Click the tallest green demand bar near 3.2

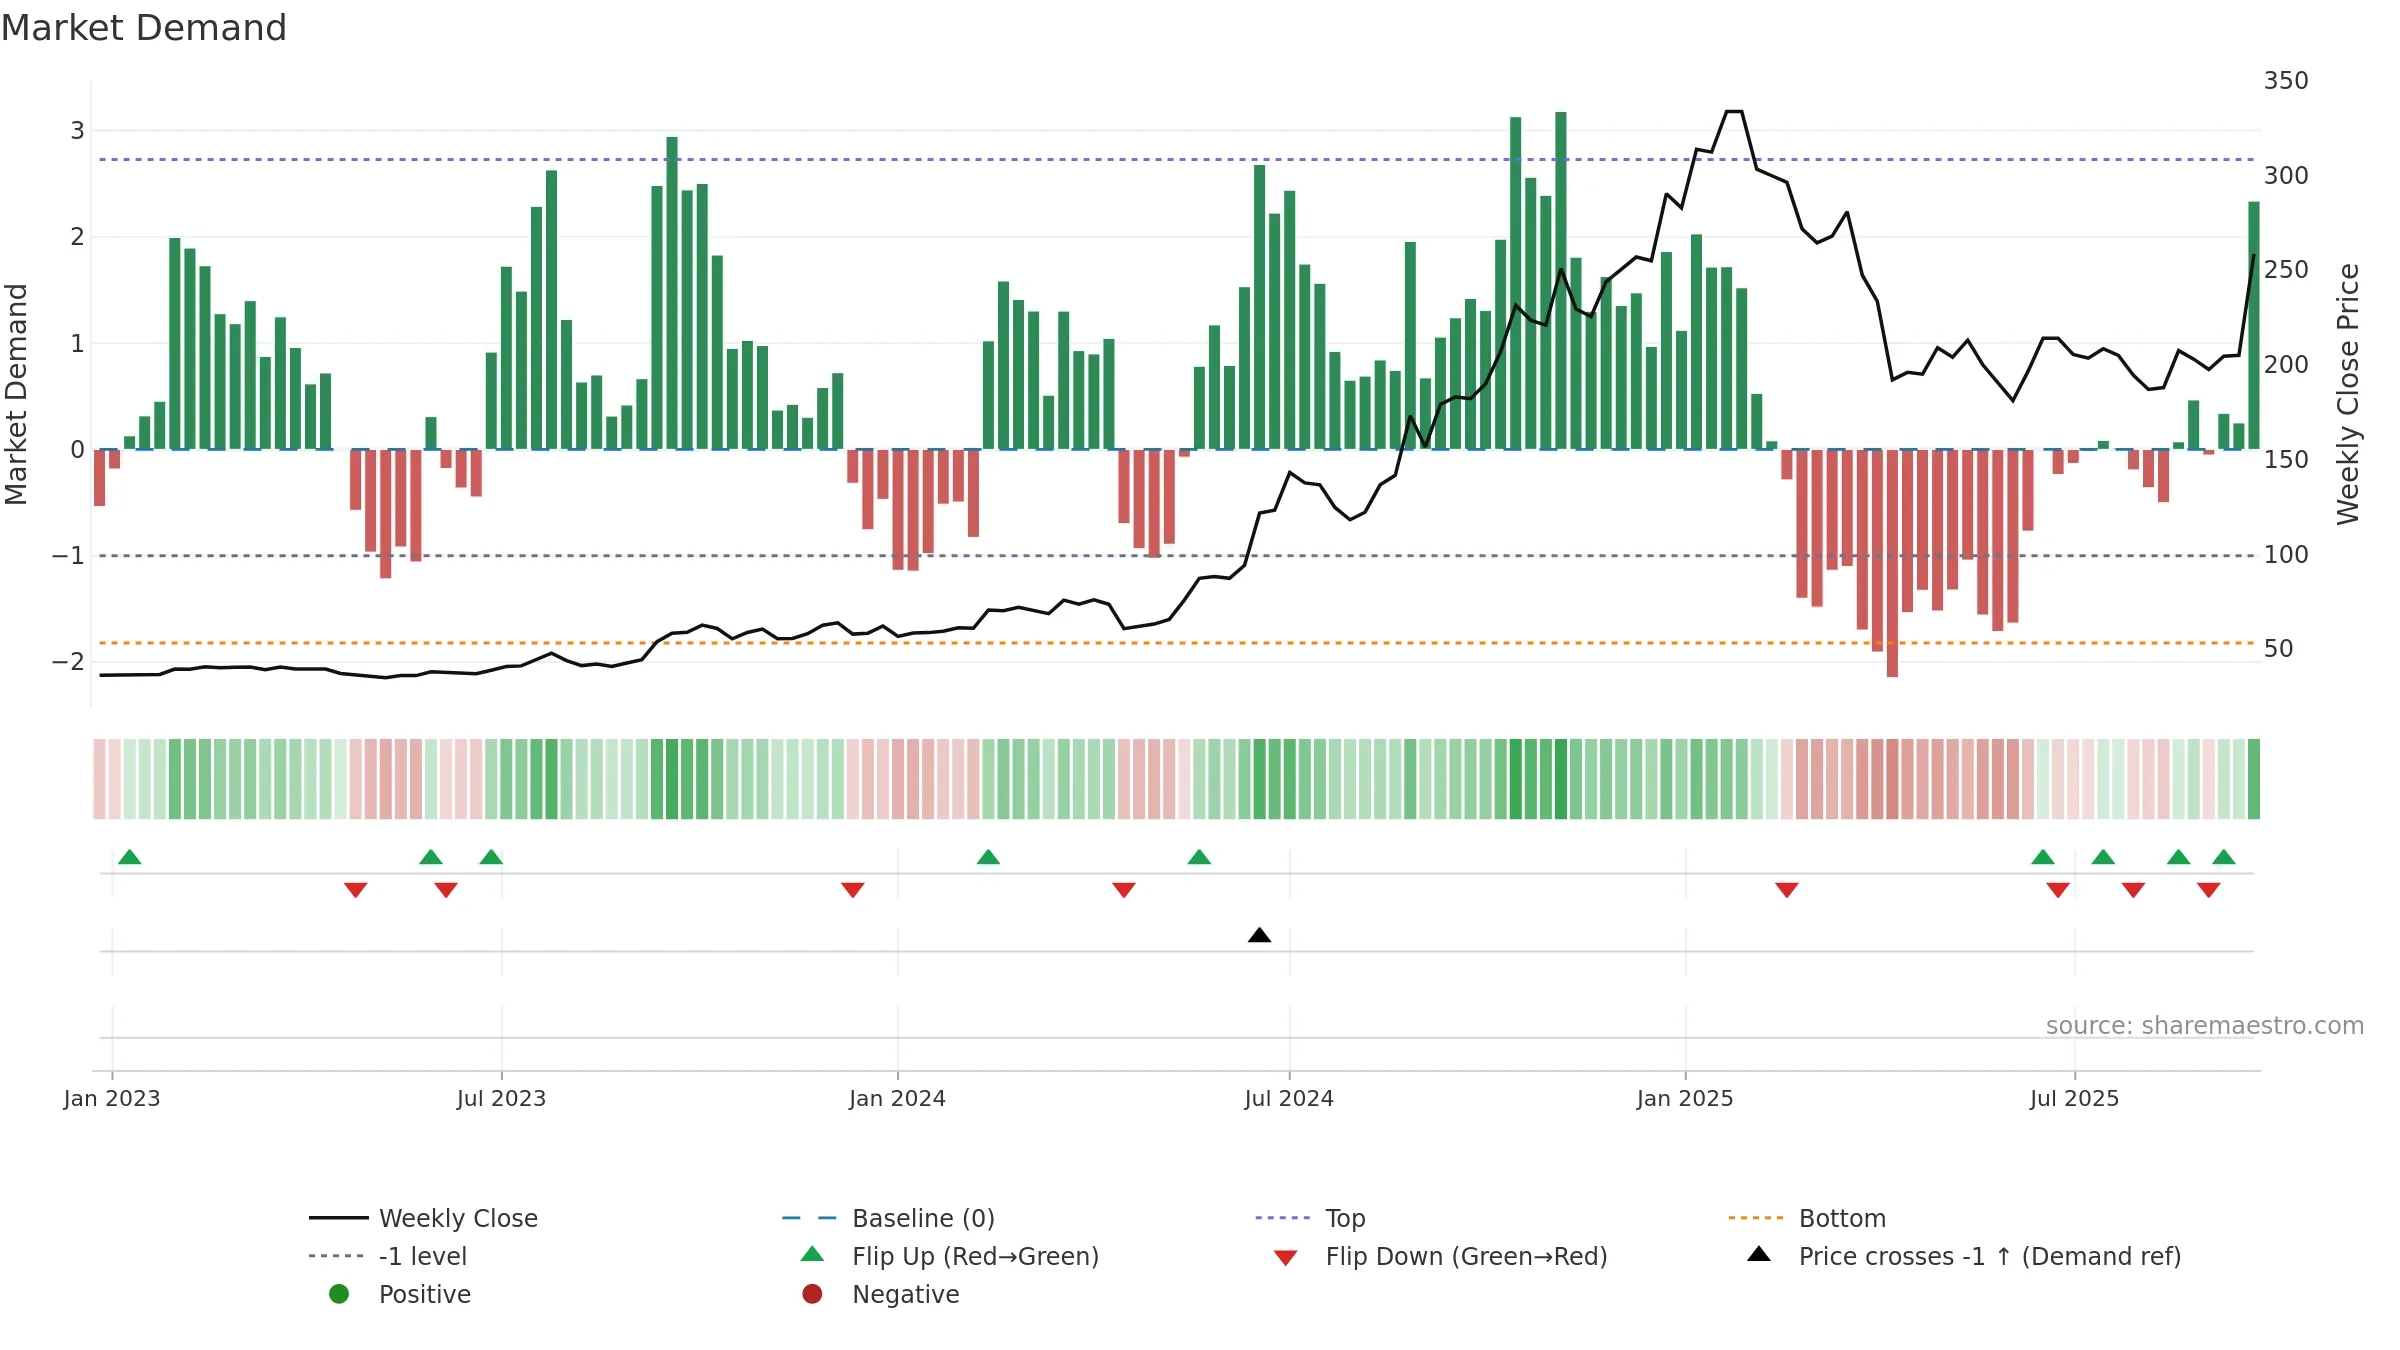[1561, 280]
